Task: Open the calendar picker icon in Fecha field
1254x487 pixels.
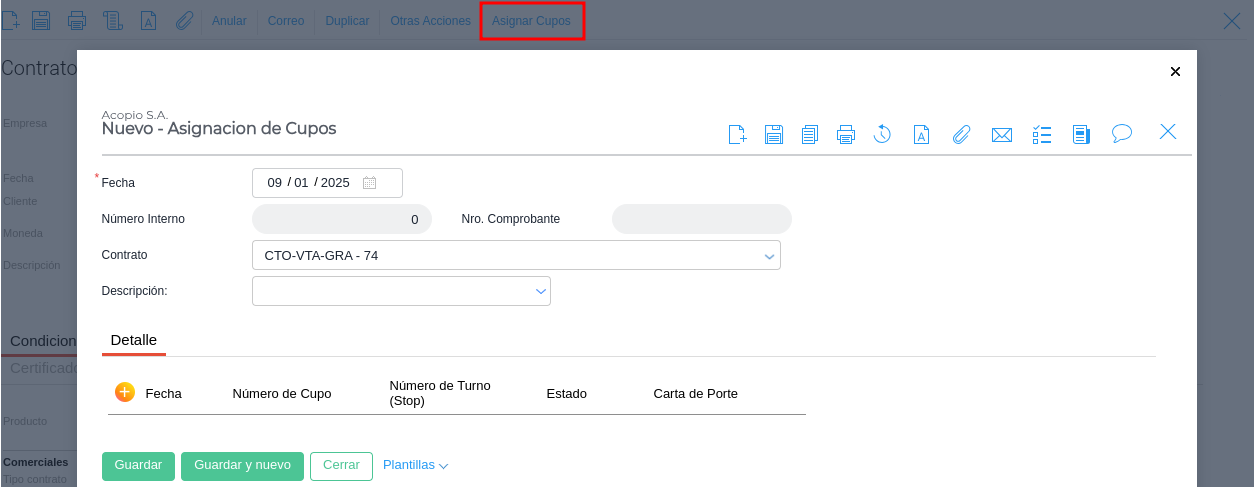Action: pyautogui.click(x=369, y=183)
